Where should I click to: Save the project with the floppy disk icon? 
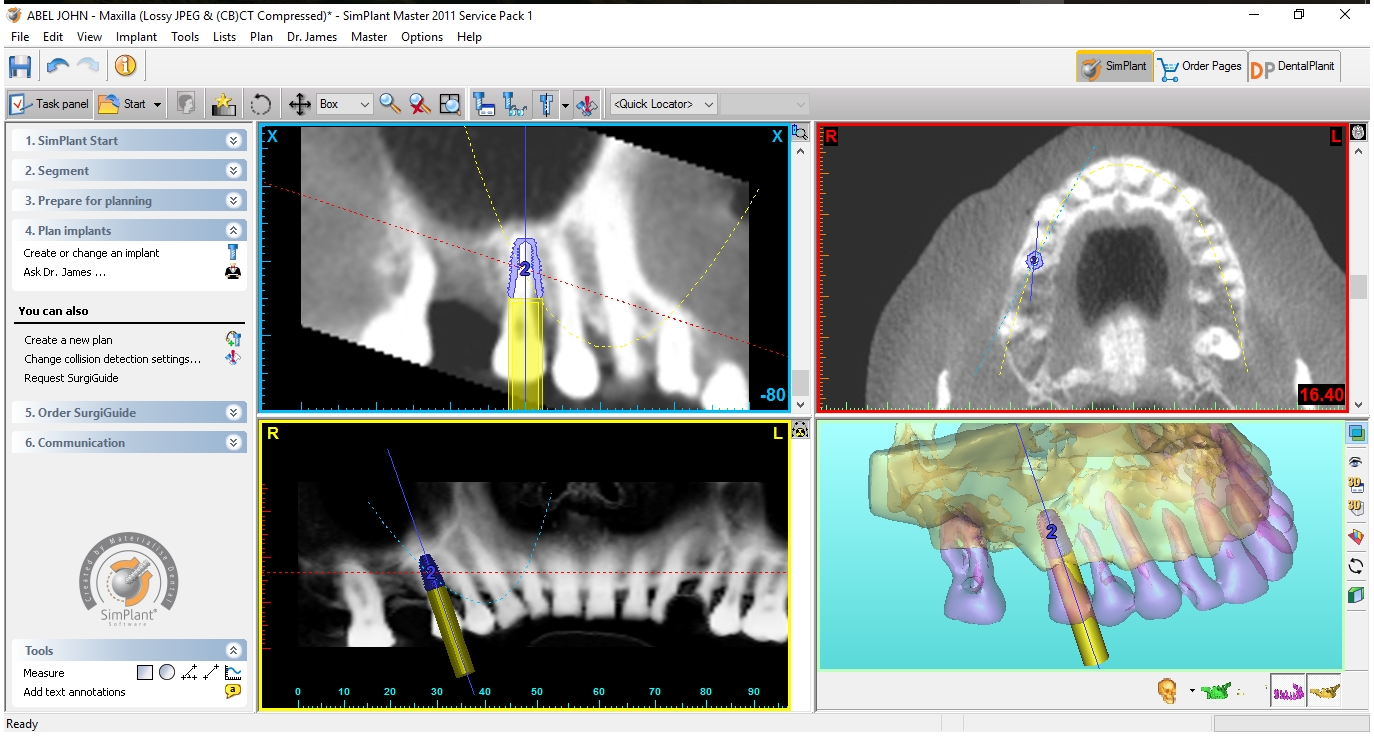tap(20, 67)
